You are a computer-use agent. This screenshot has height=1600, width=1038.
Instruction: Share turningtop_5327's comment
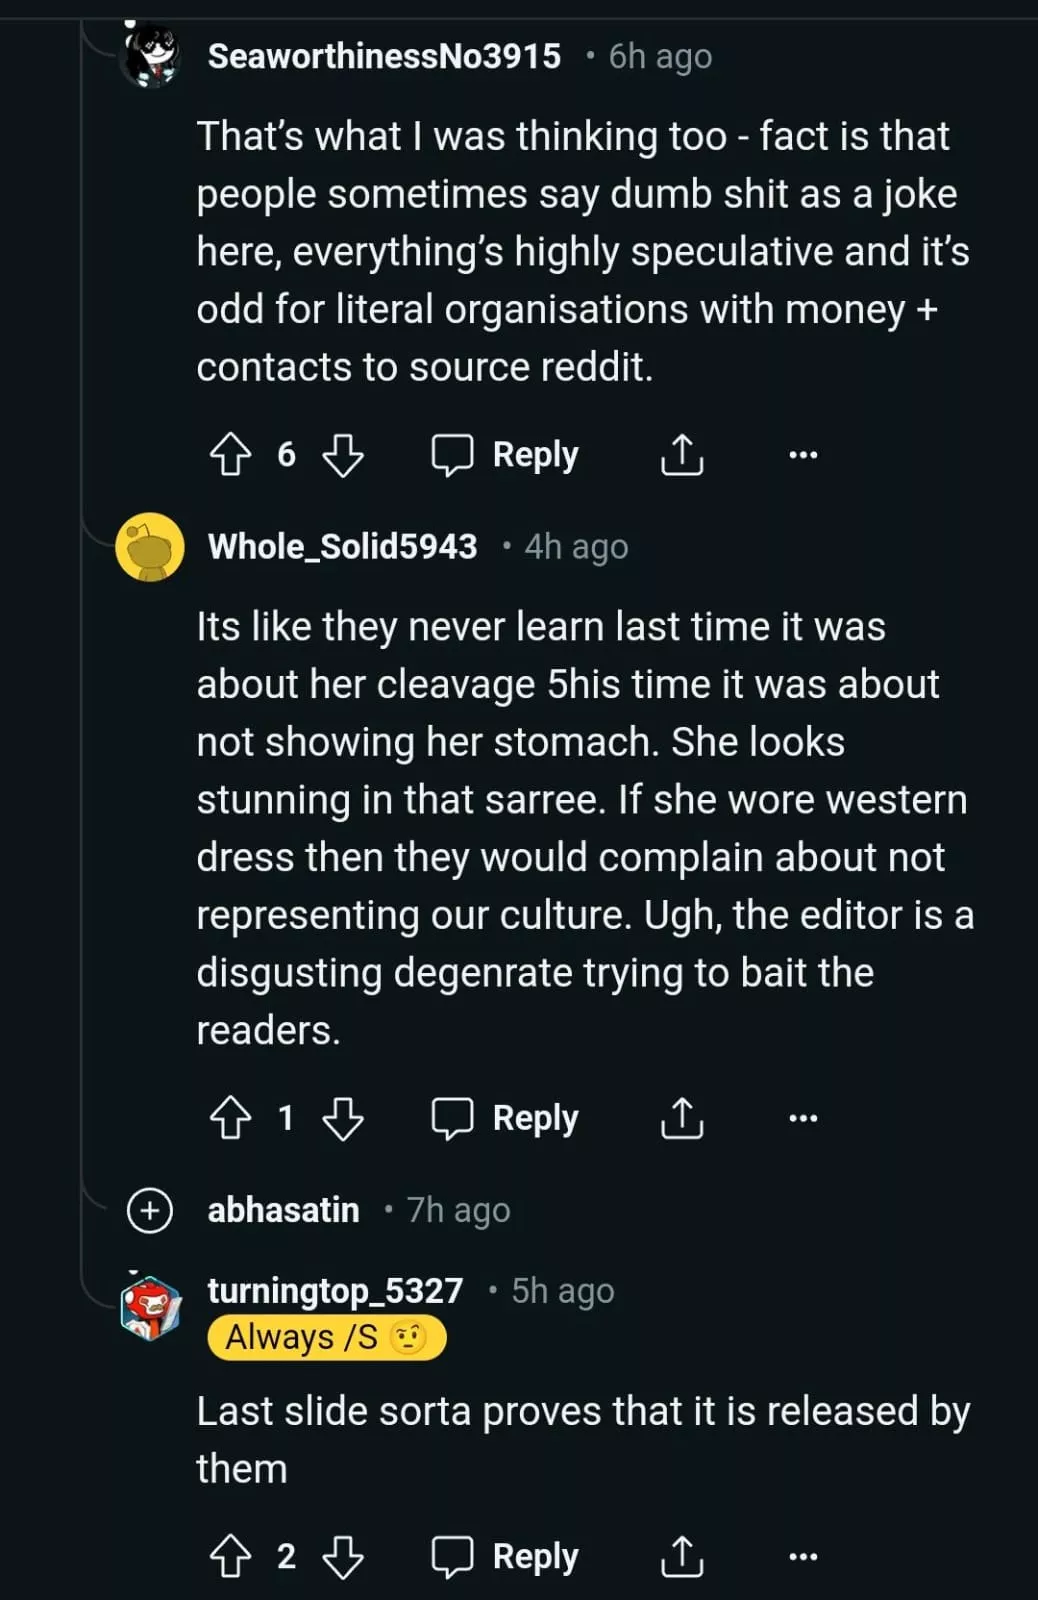[682, 1557]
